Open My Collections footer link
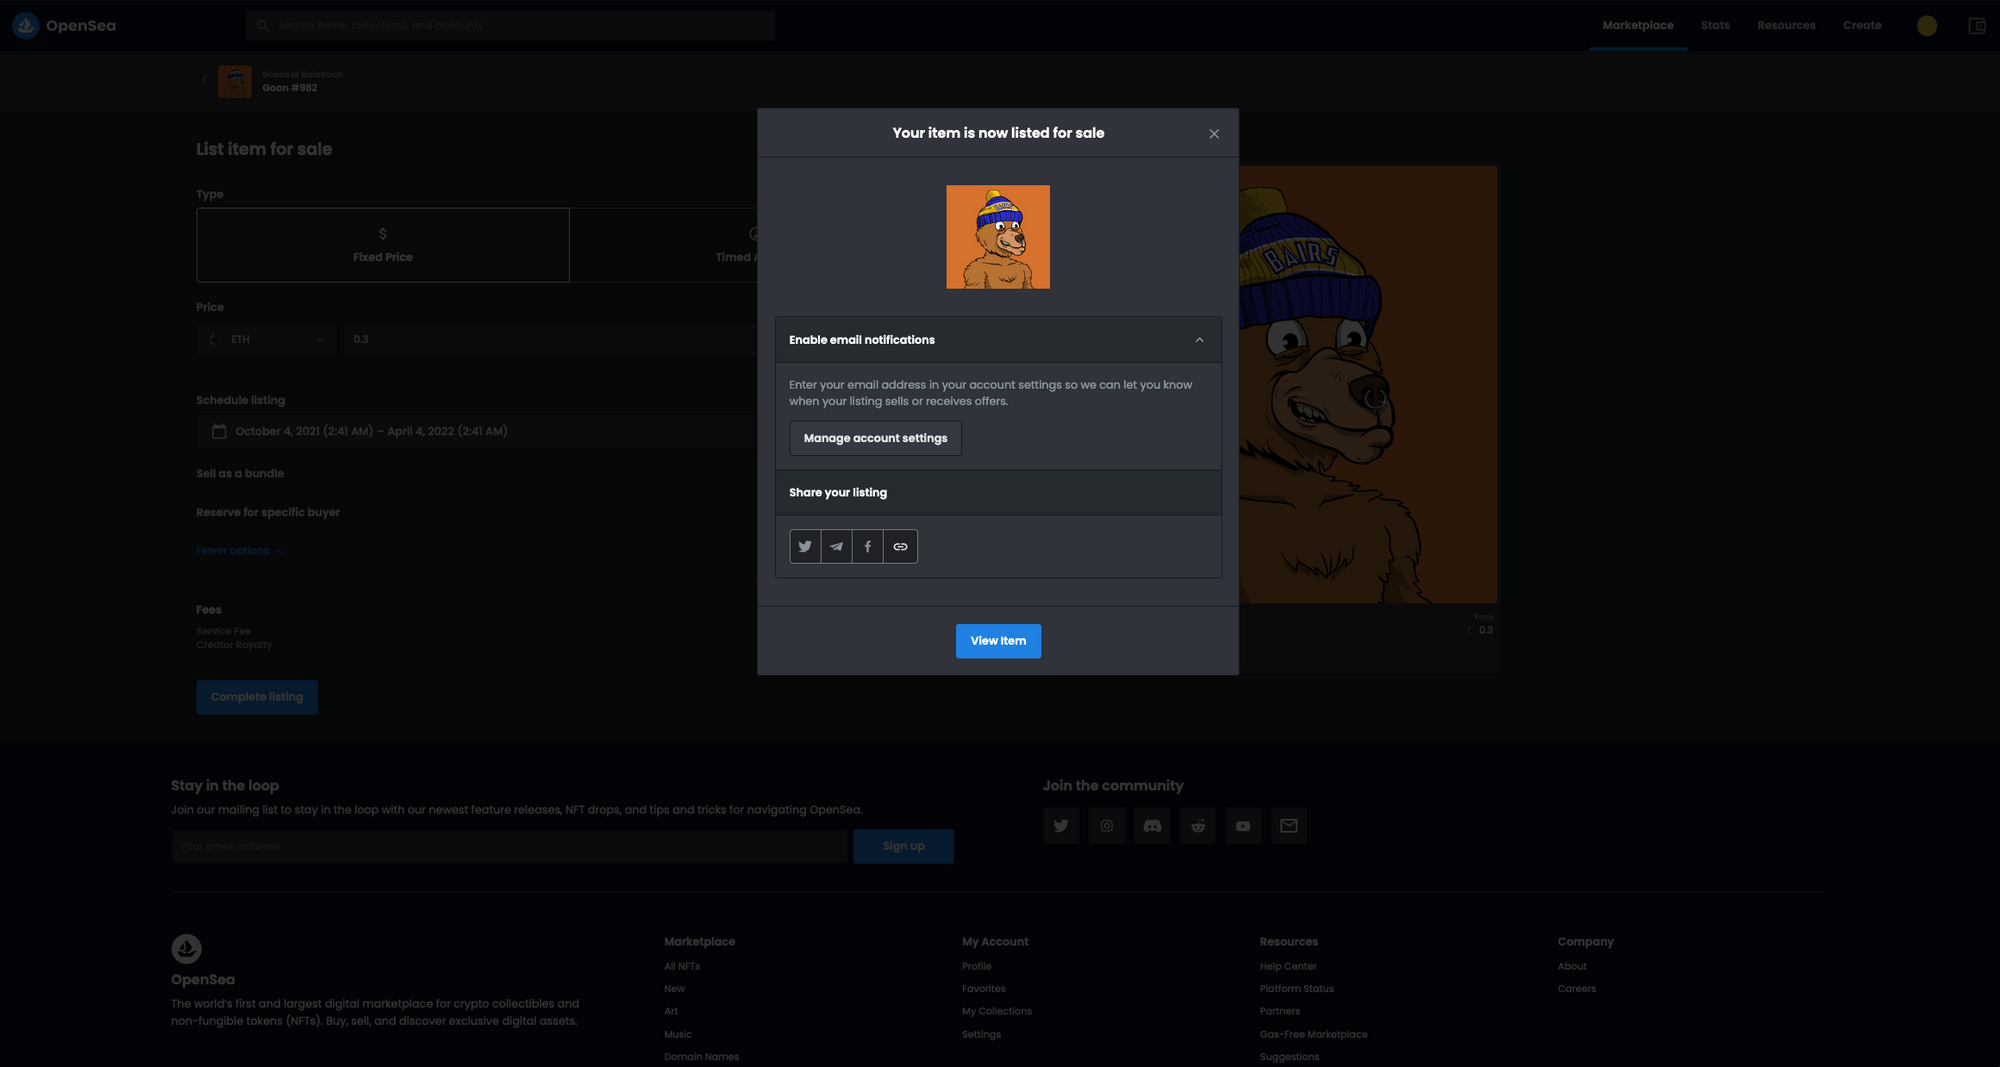The width and height of the screenshot is (2000, 1067). click(997, 1011)
